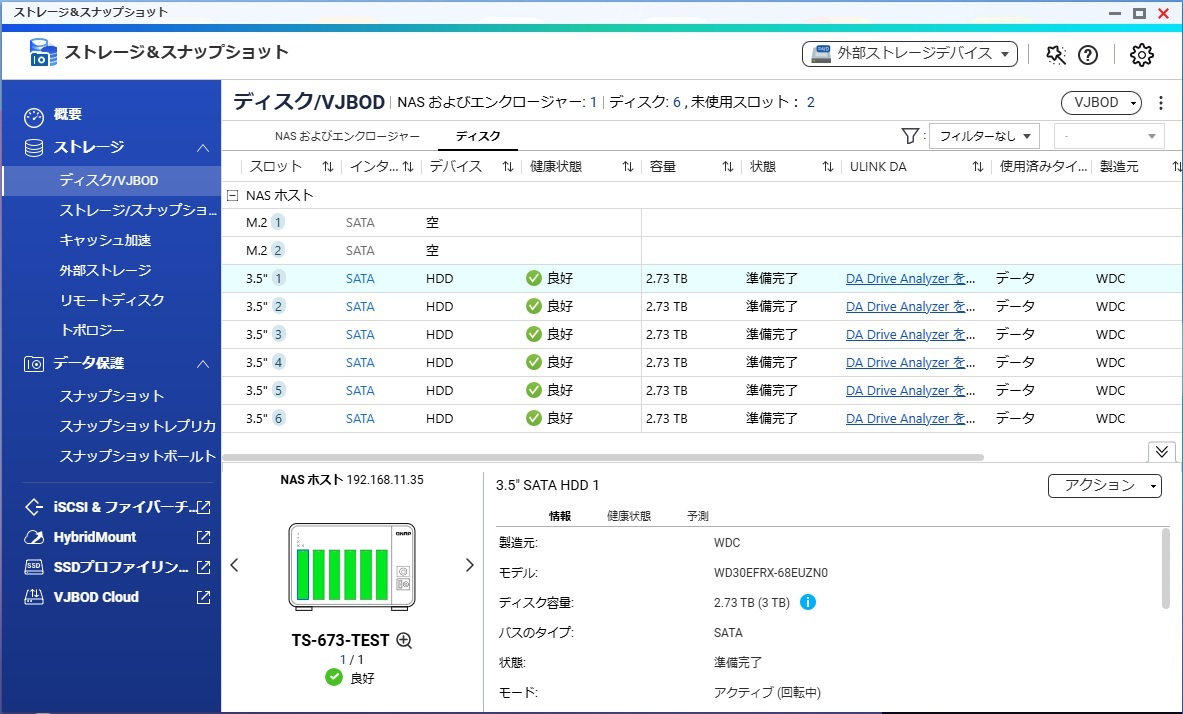Screen dimensions: 1183x714
Task: Click the disk capacity info icon
Action: [x=807, y=602]
